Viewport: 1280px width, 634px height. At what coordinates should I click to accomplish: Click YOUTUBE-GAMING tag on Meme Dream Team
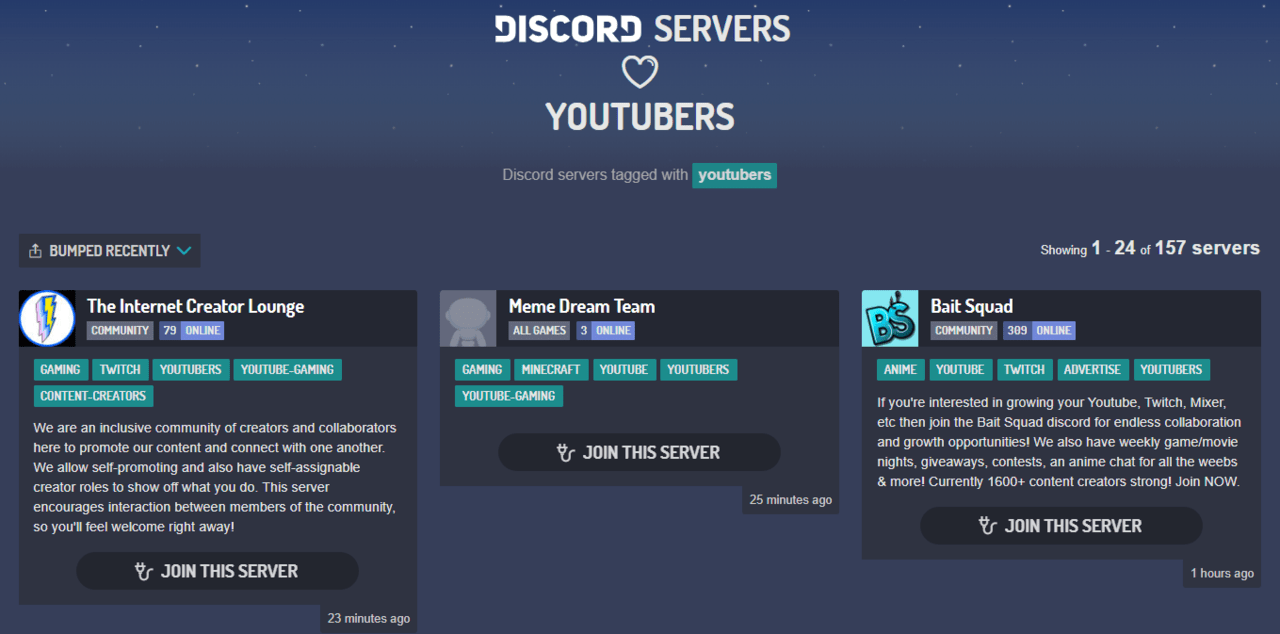pyautogui.click(x=509, y=396)
